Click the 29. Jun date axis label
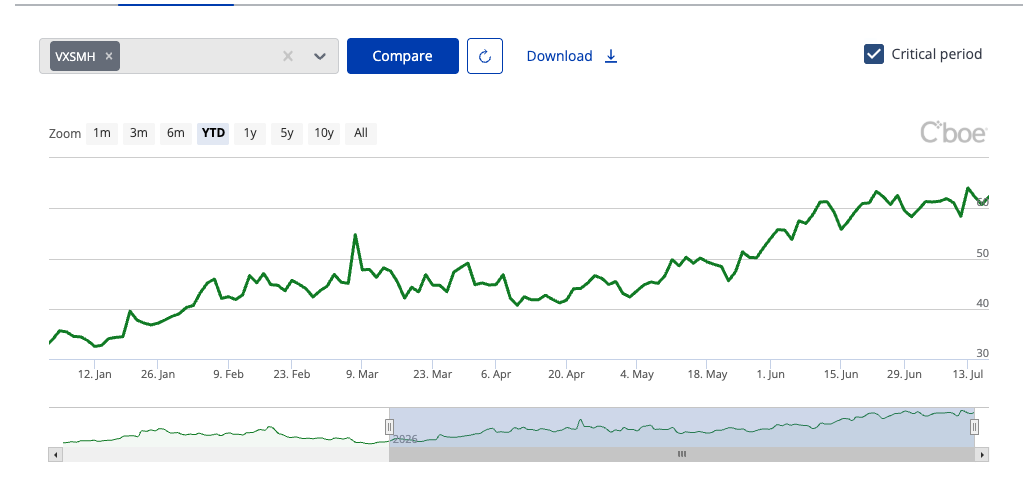The width and height of the screenshot is (1032, 477). 904,374
